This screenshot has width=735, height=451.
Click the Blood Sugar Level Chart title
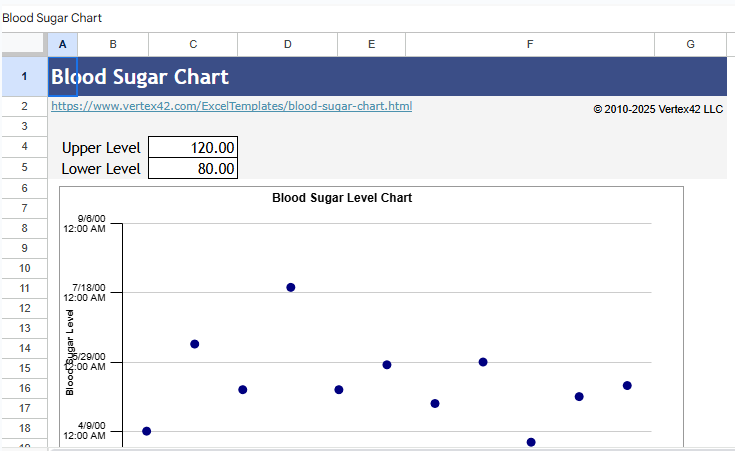342,198
